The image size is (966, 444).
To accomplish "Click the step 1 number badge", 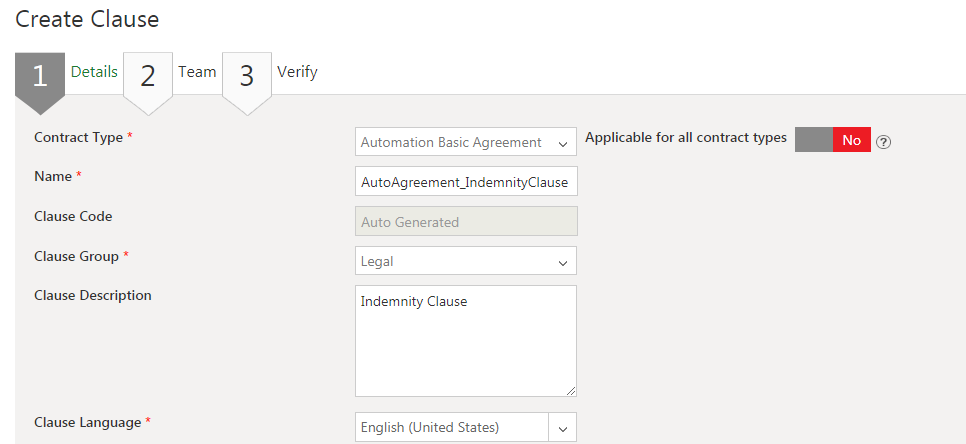I will click(x=40, y=77).
